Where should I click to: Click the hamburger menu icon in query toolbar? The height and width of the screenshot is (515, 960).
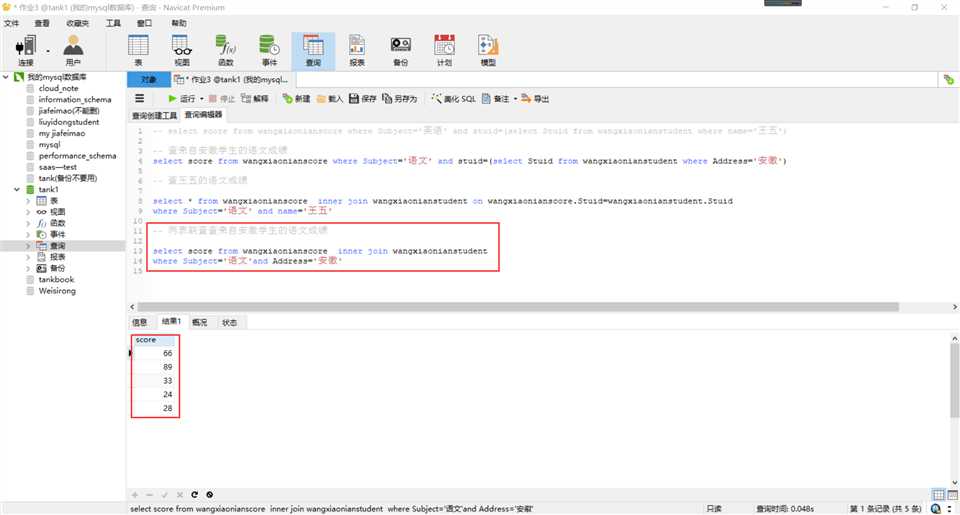[x=140, y=98]
